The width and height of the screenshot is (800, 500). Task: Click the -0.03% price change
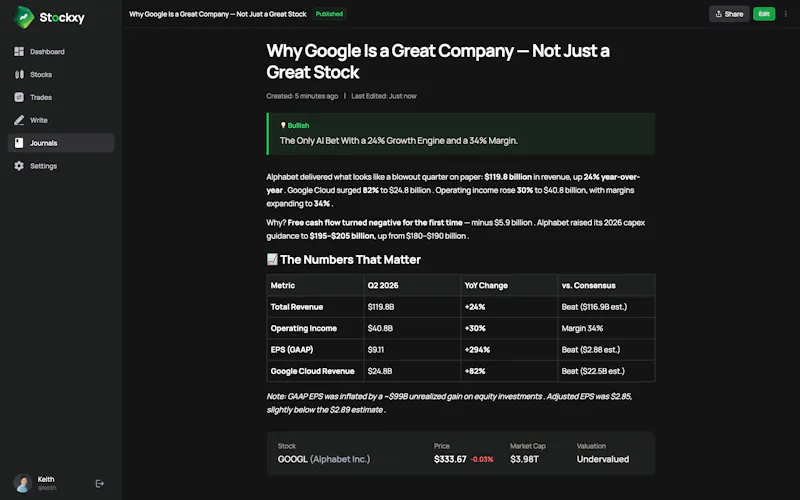pos(482,459)
